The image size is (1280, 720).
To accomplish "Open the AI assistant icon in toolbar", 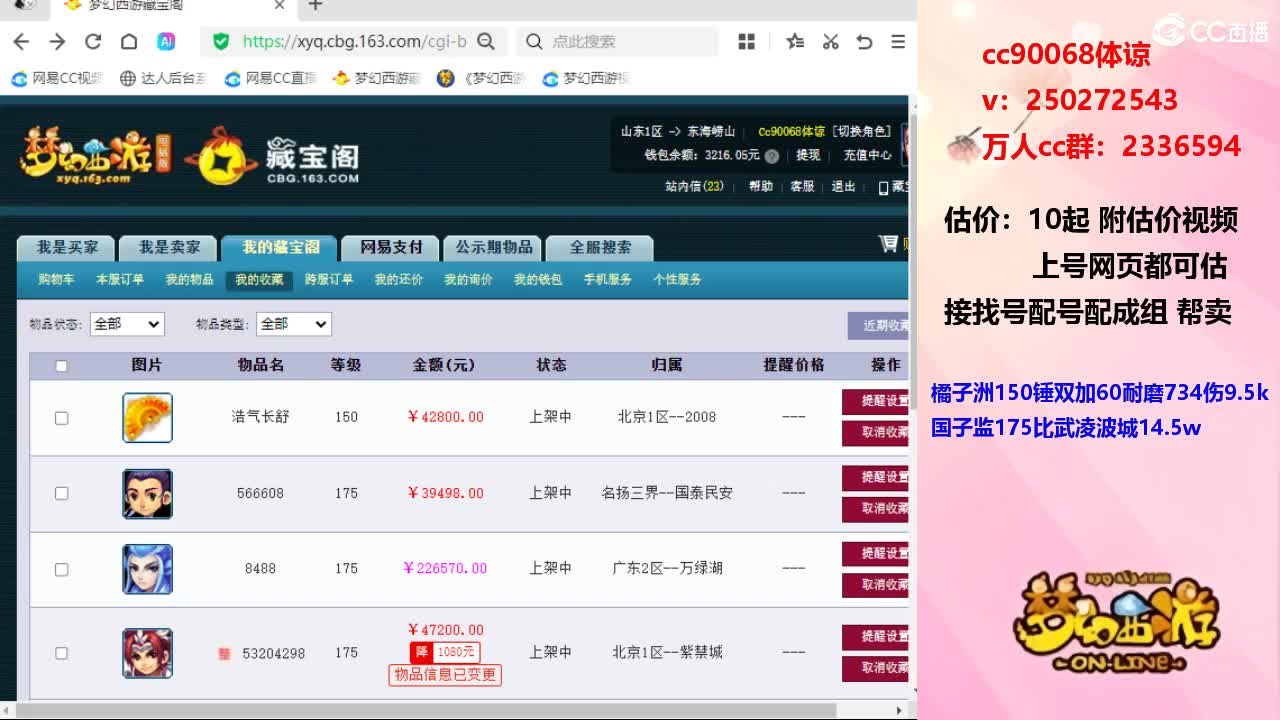I will point(166,41).
